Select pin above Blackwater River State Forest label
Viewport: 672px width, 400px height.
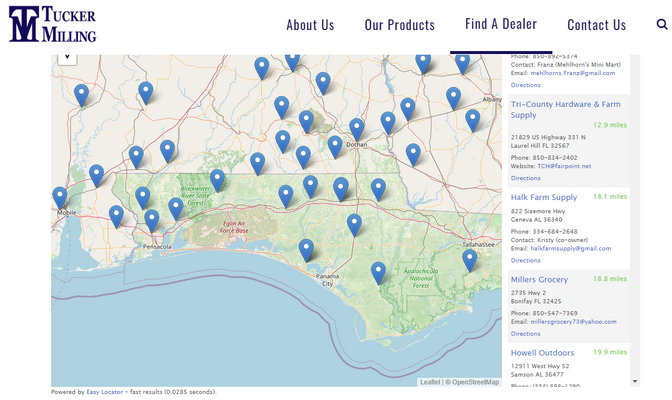(x=217, y=181)
